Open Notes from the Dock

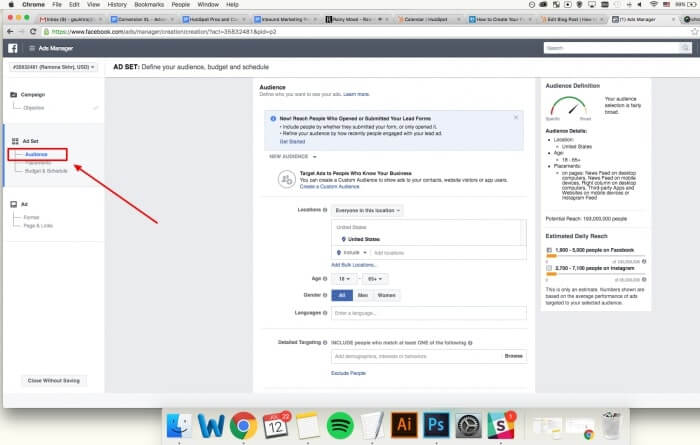[308, 426]
